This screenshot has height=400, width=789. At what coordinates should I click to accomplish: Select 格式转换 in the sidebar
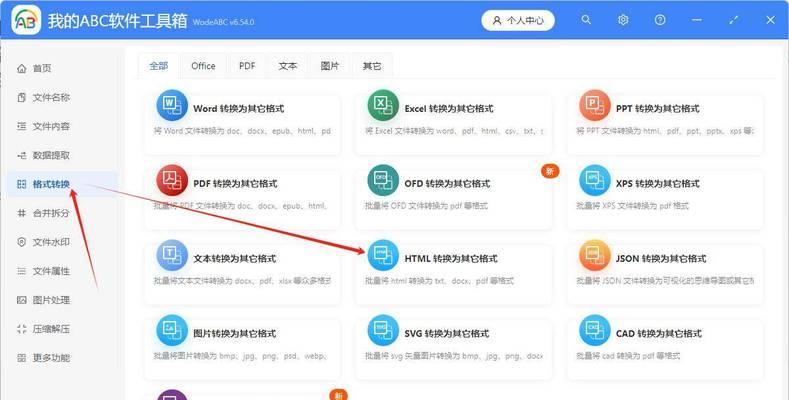(x=62, y=184)
